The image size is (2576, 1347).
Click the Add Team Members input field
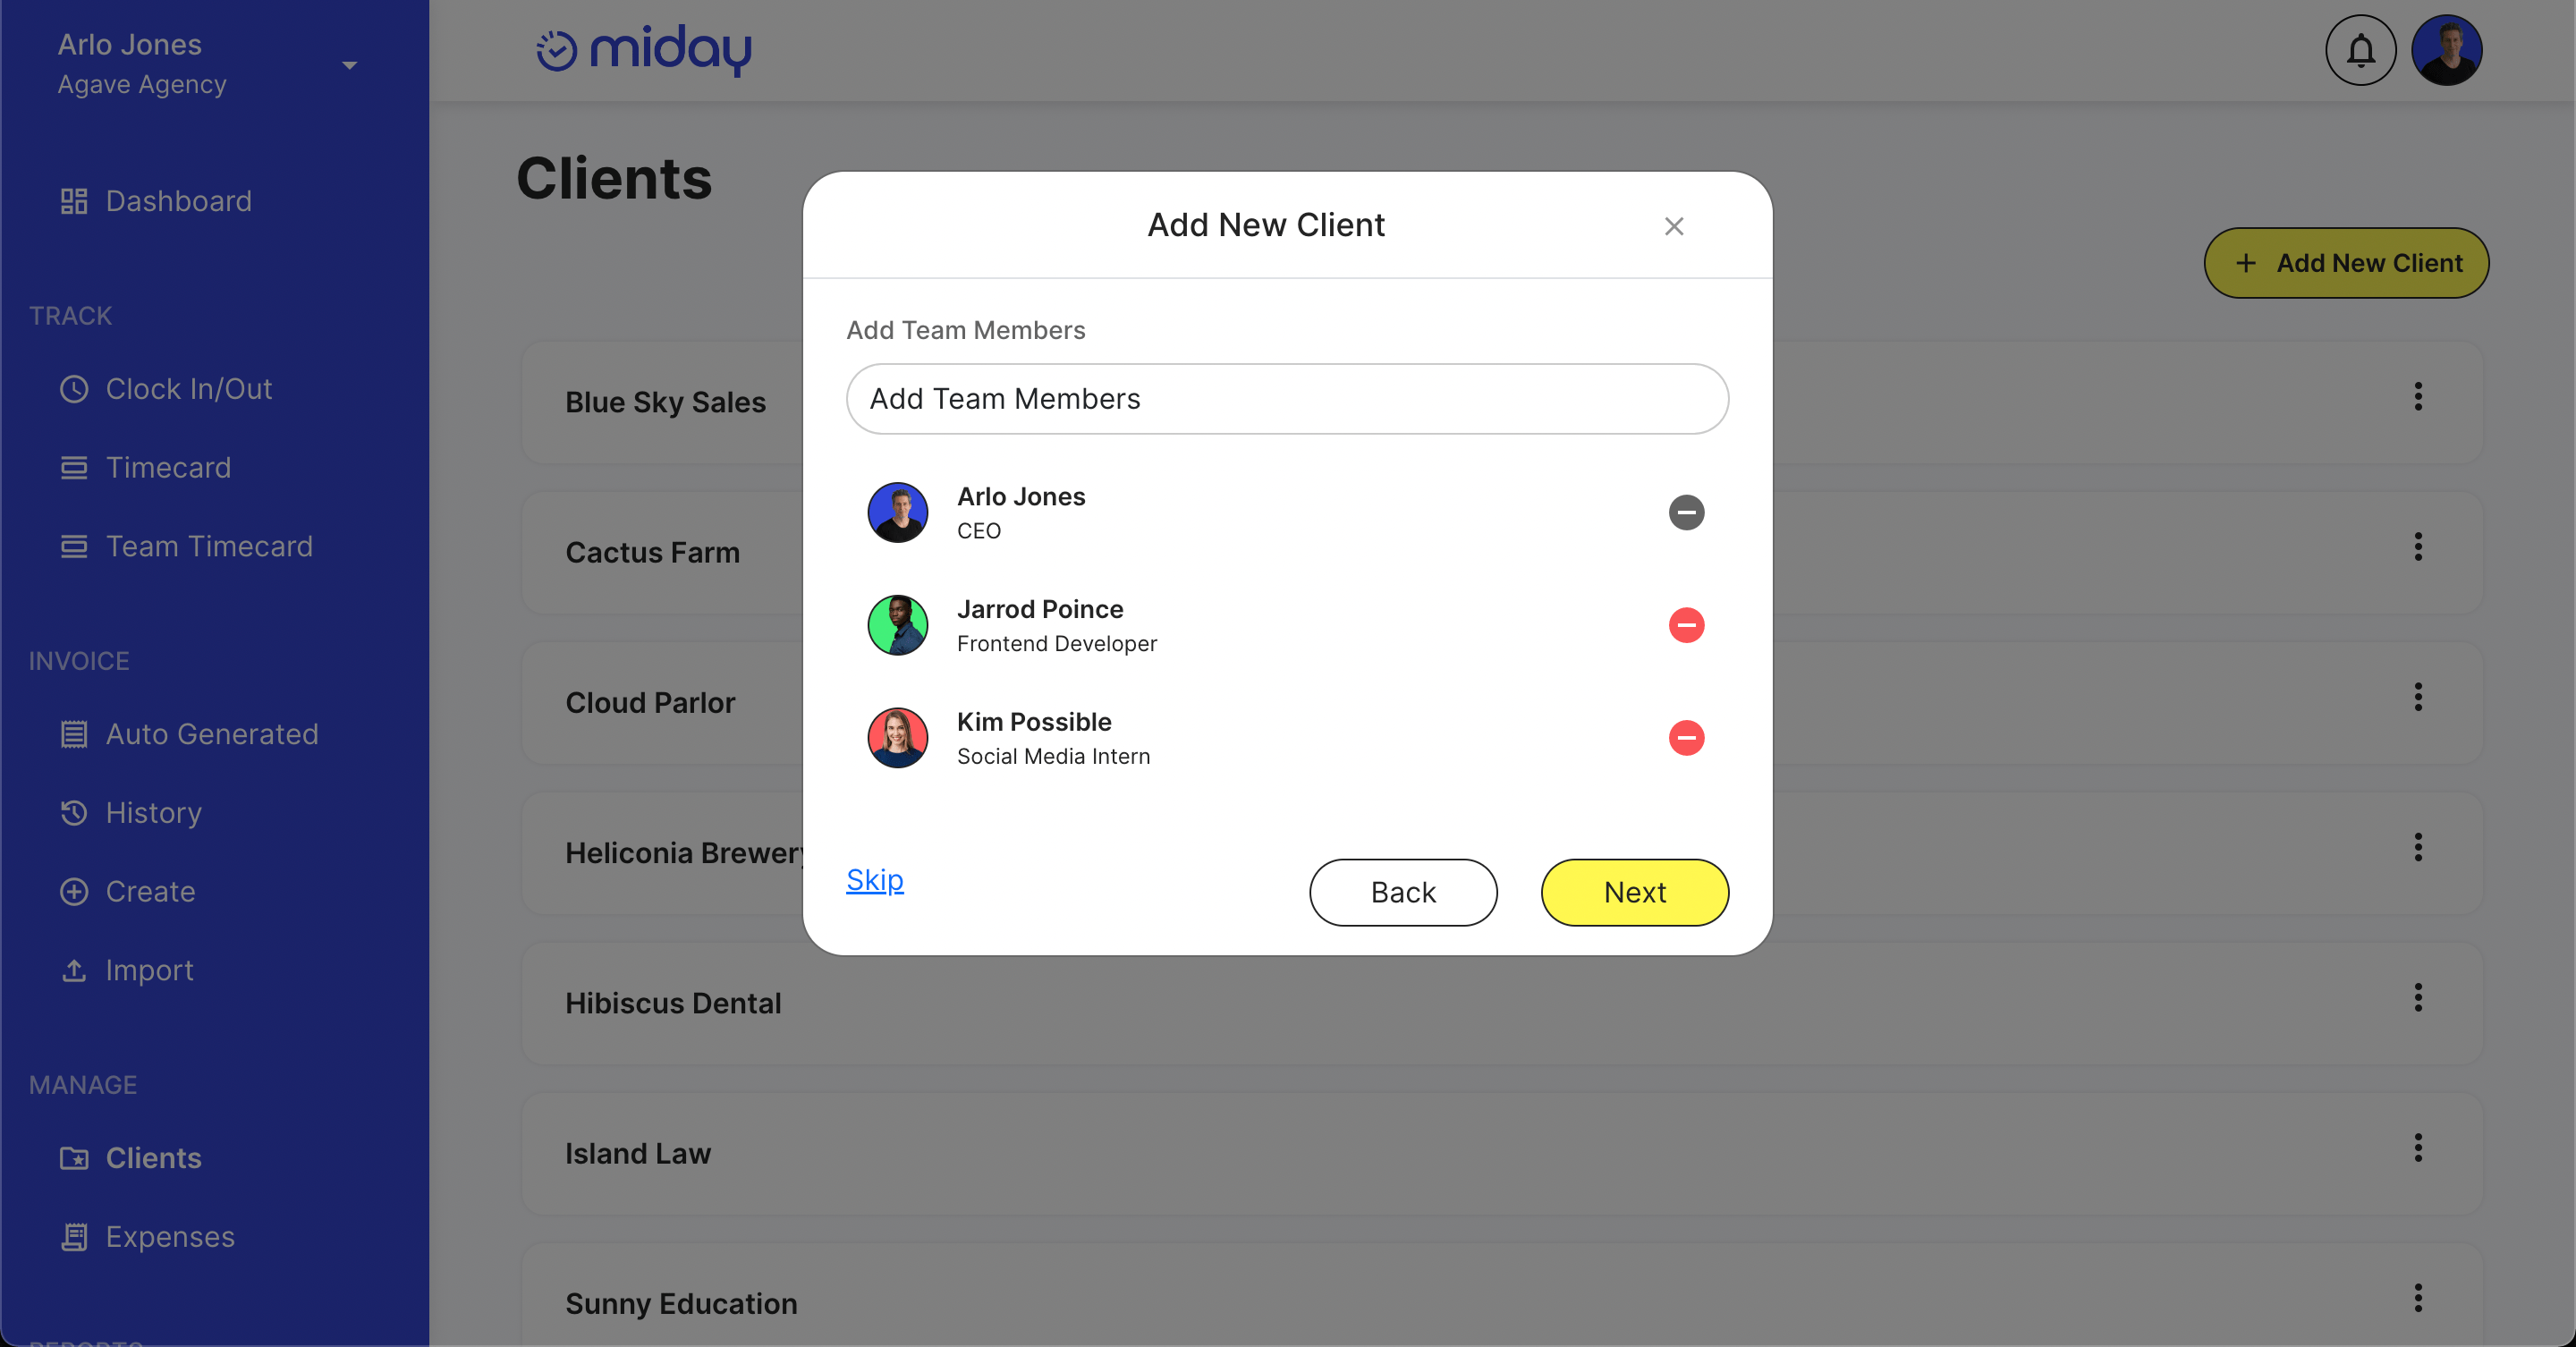1288,397
